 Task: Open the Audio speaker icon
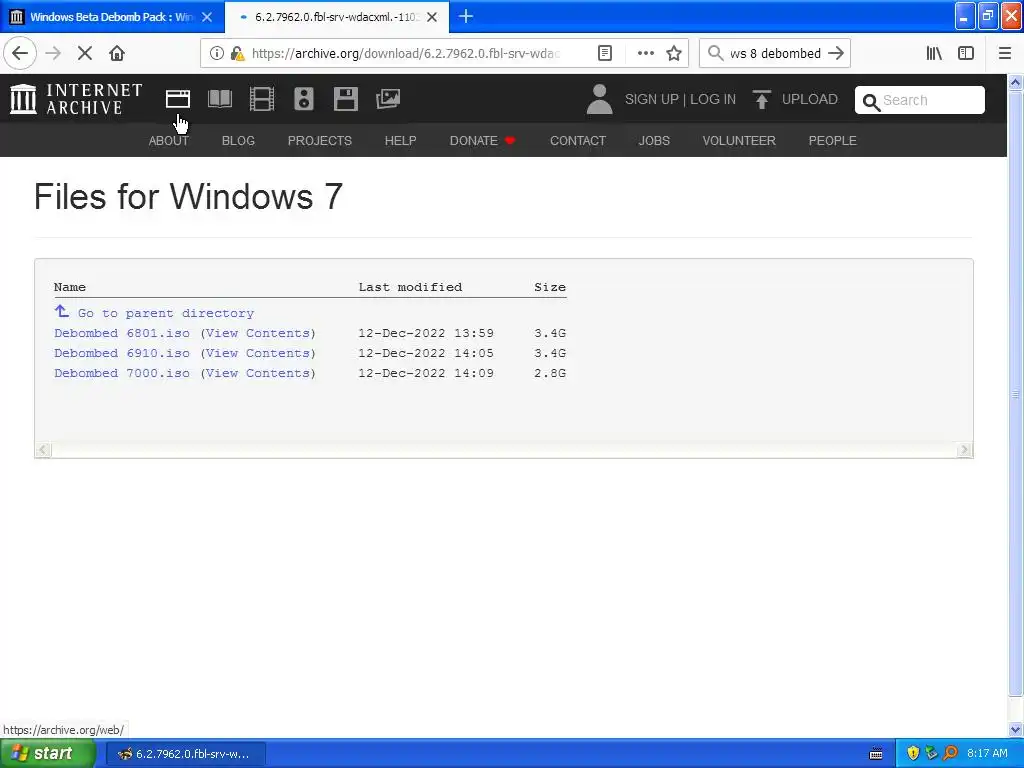(x=304, y=99)
